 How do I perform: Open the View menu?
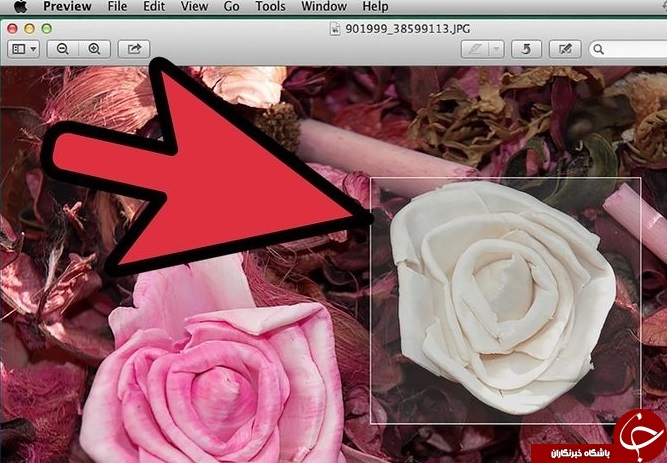pos(194,6)
